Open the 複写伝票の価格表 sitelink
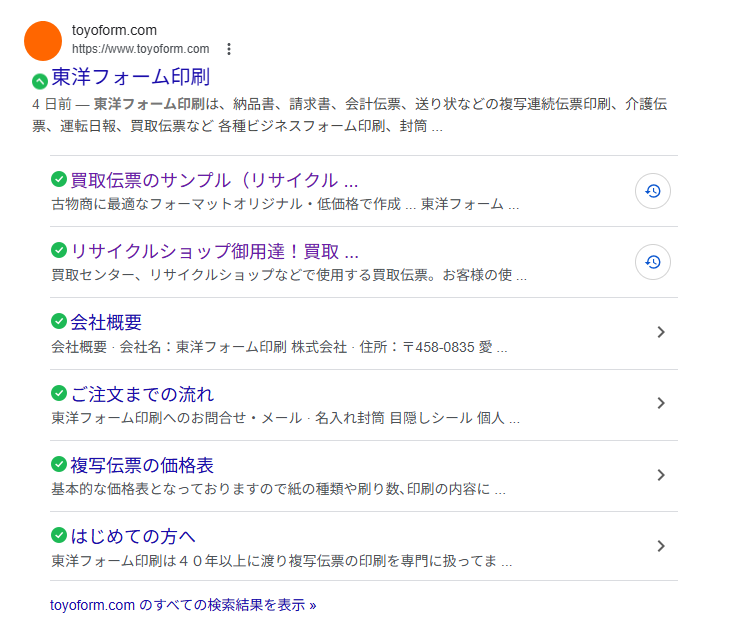Viewport: 731px width, 619px height. (x=142, y=465)
